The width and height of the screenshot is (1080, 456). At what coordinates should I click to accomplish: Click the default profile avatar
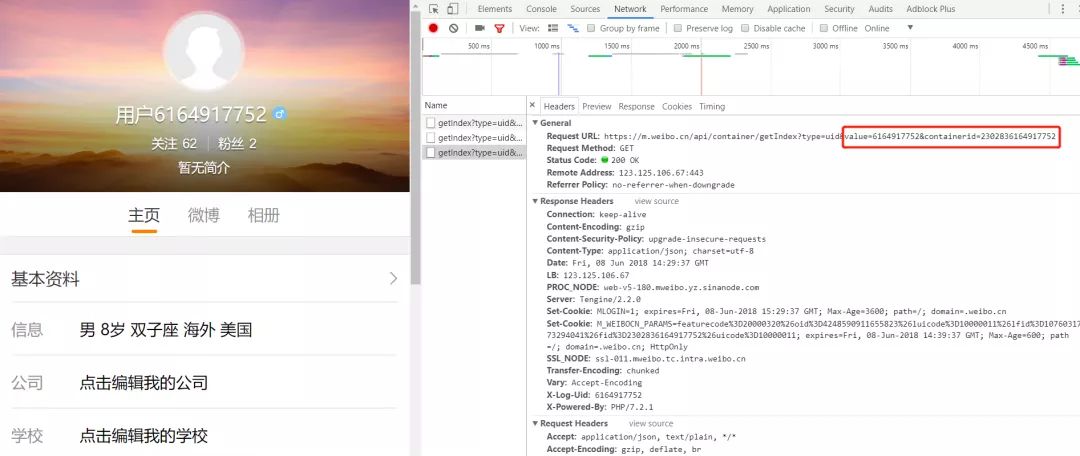(204, 52)
